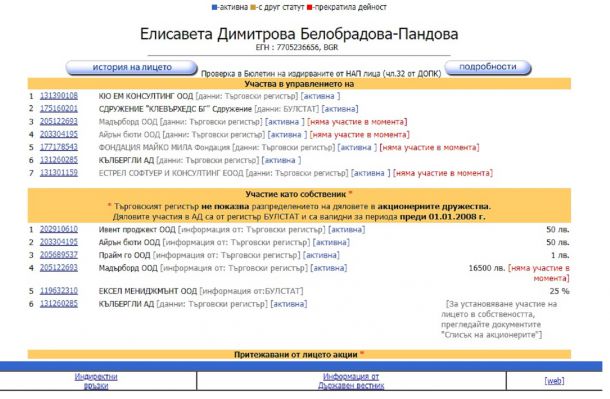Click the name 'Елисавета Димитрова Белобрадова-Пандова'

pos(299,34)
